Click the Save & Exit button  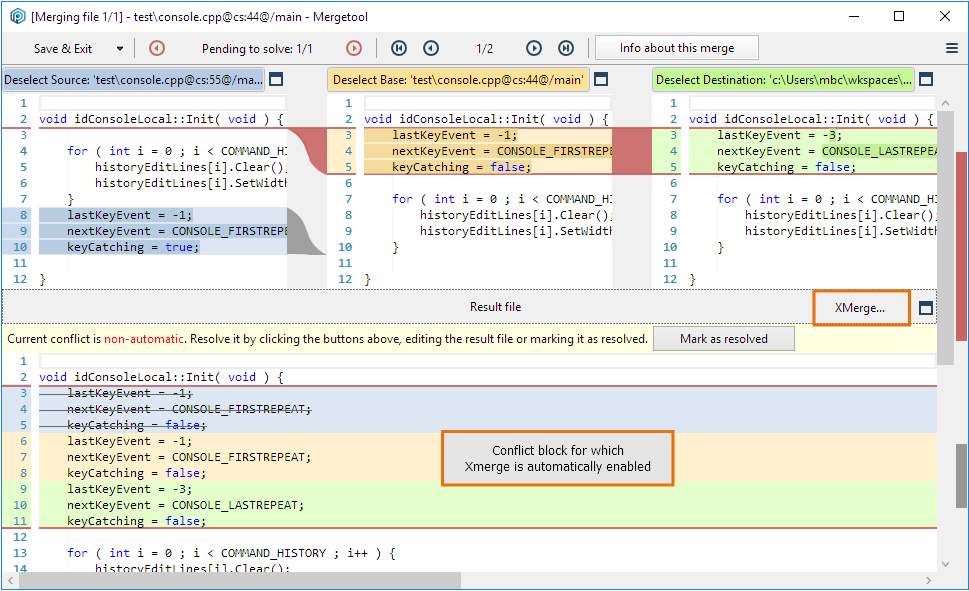[x=62, y=49]
